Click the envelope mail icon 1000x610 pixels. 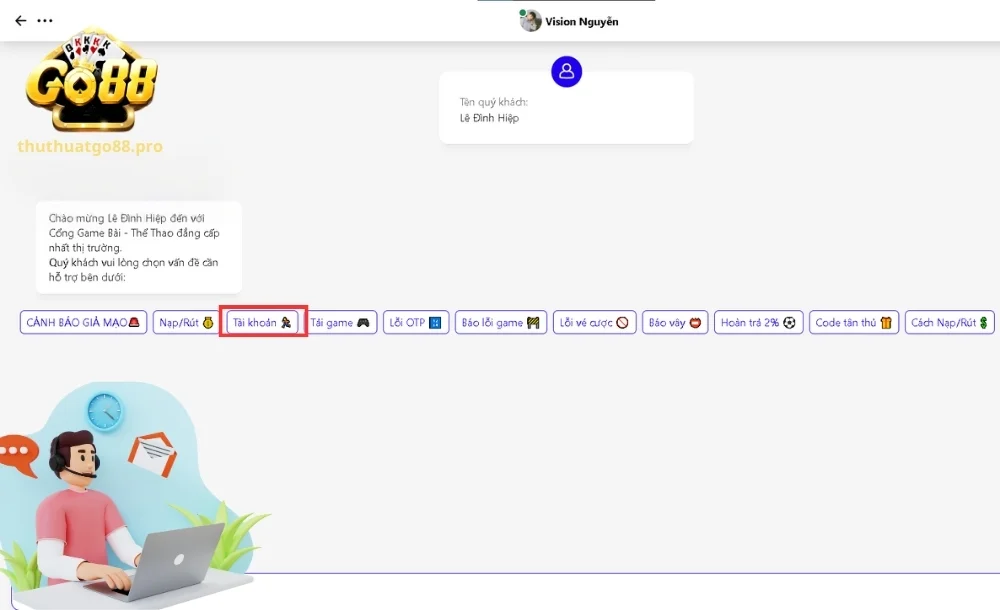pyautogui.click(x=152, y=453)
